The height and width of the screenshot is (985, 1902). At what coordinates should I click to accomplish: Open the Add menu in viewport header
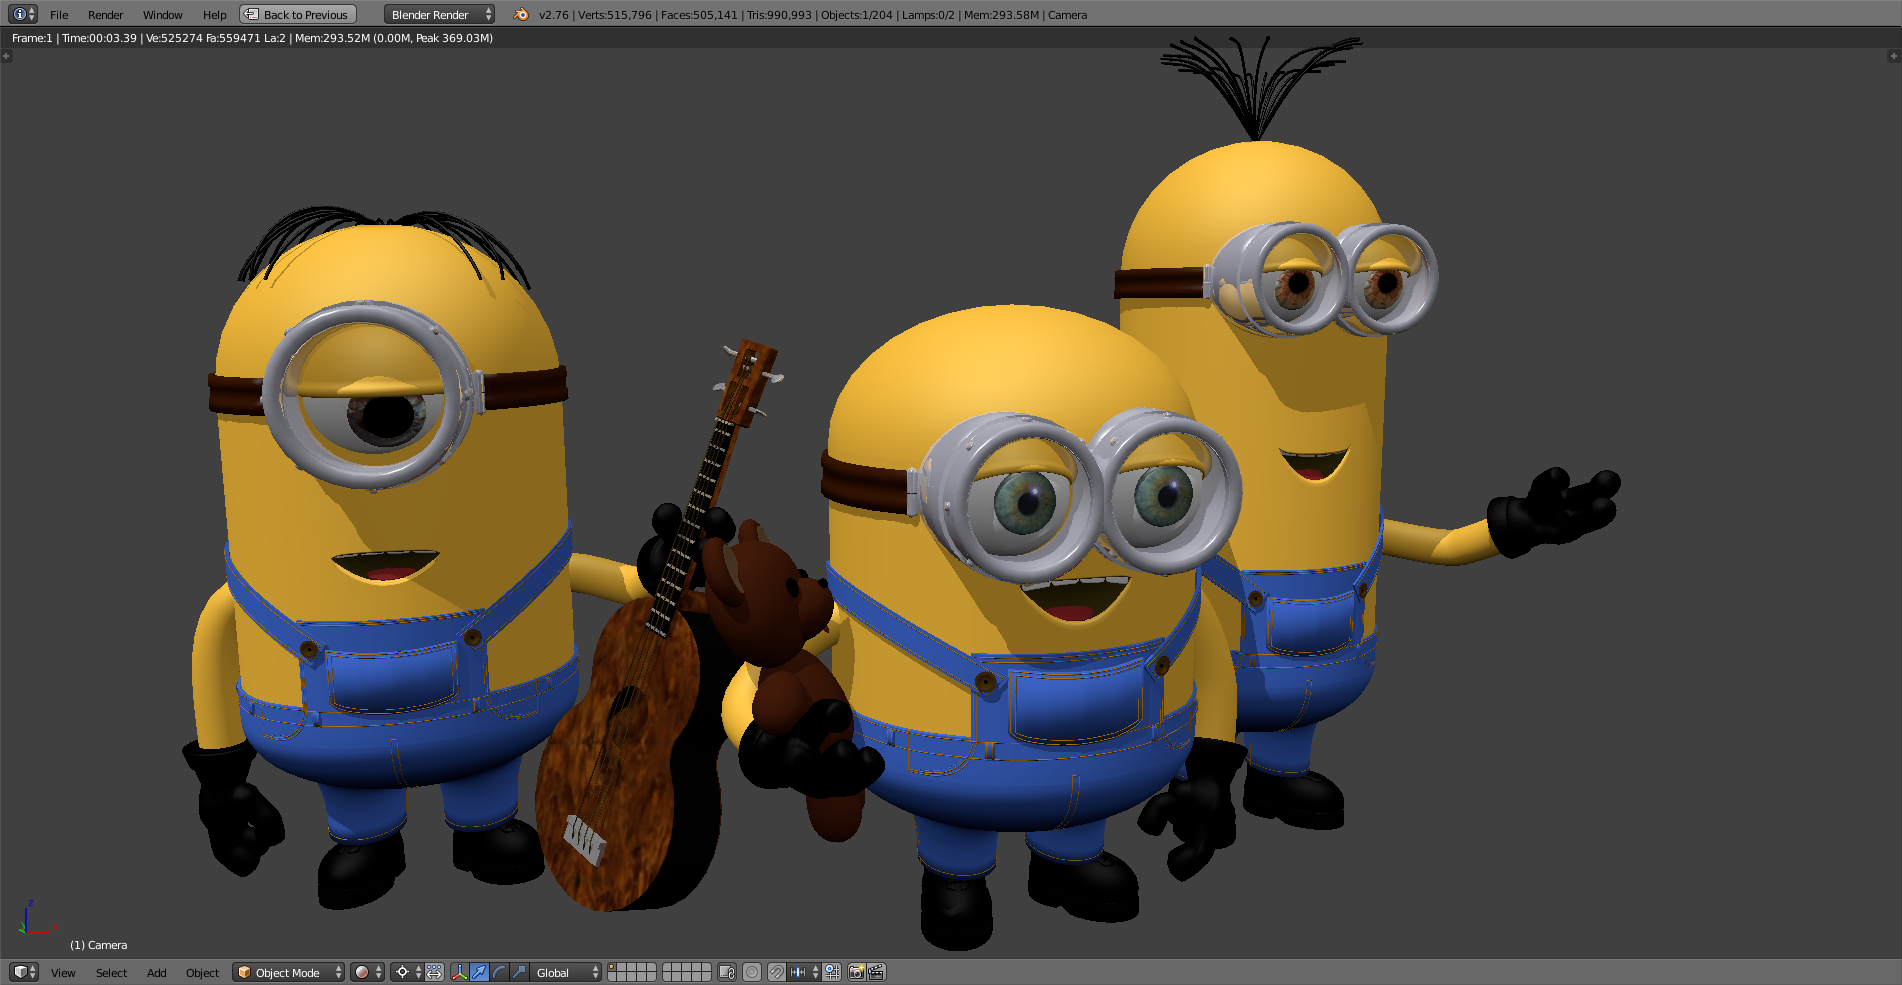click(156, 973)
